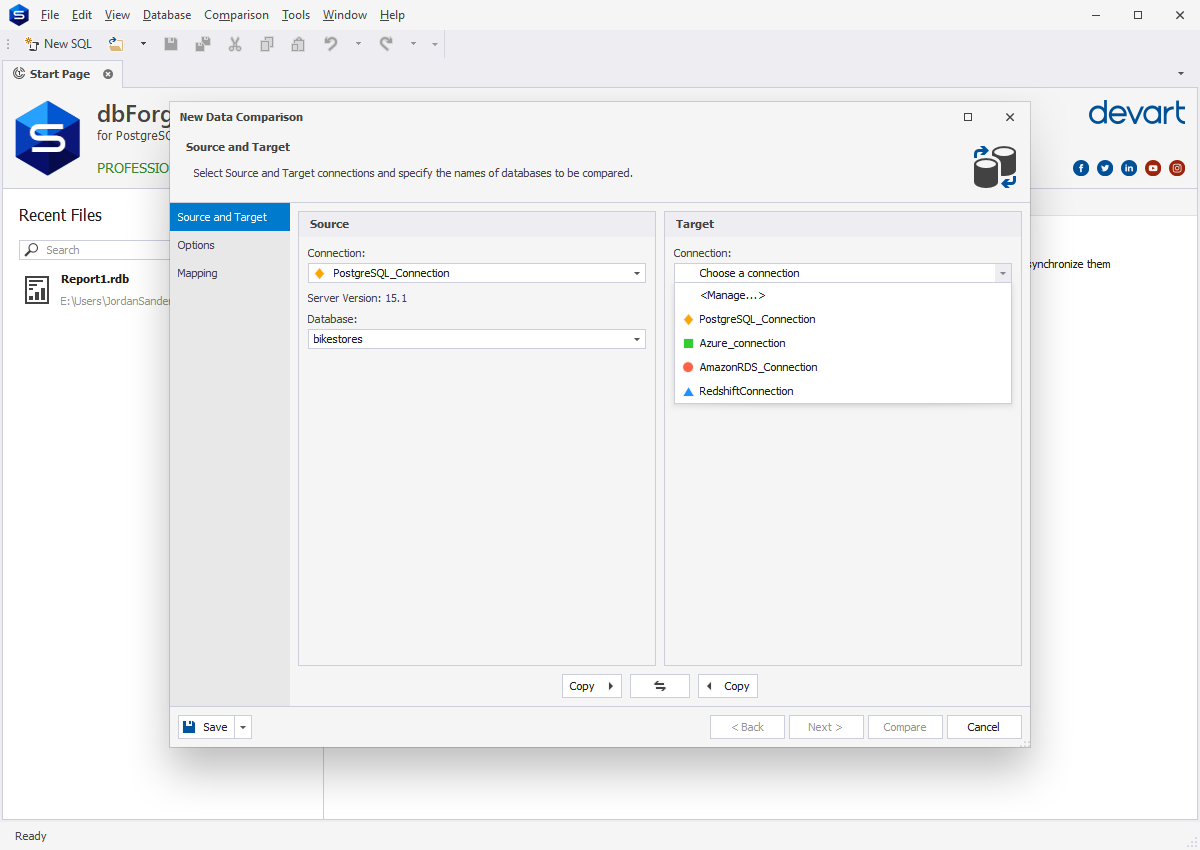This screenshot has height=850, width=1200.
Task: Click the New SQL toolbar button
Action: point(58,44)
